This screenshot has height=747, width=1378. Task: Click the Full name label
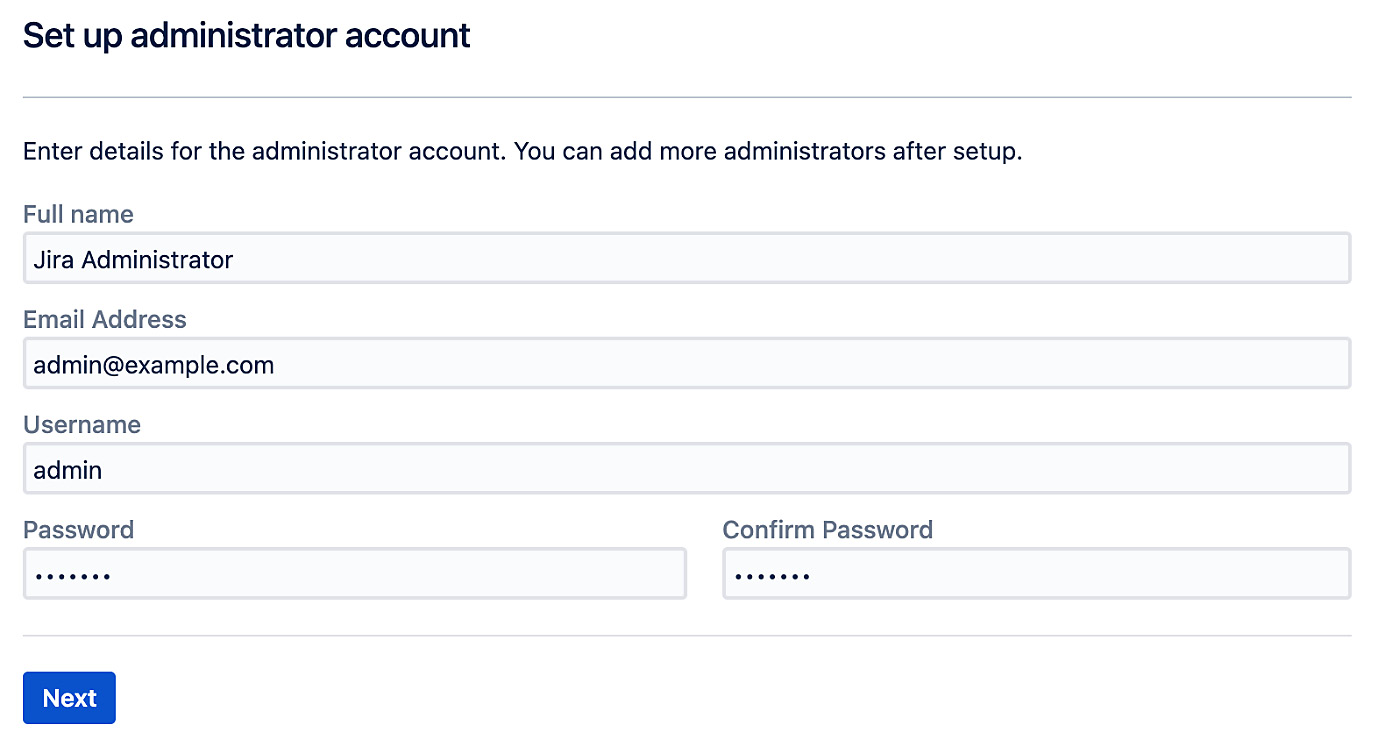click(x=77, y=214)
